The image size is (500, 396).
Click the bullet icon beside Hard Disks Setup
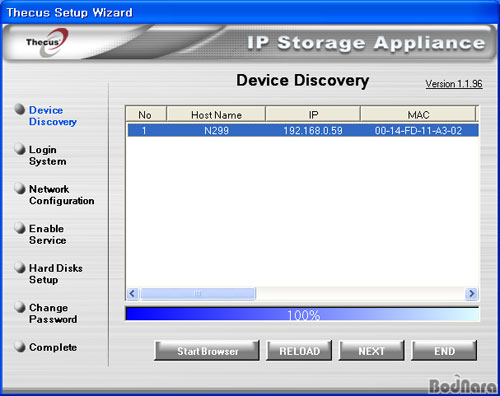coord(20,267)
